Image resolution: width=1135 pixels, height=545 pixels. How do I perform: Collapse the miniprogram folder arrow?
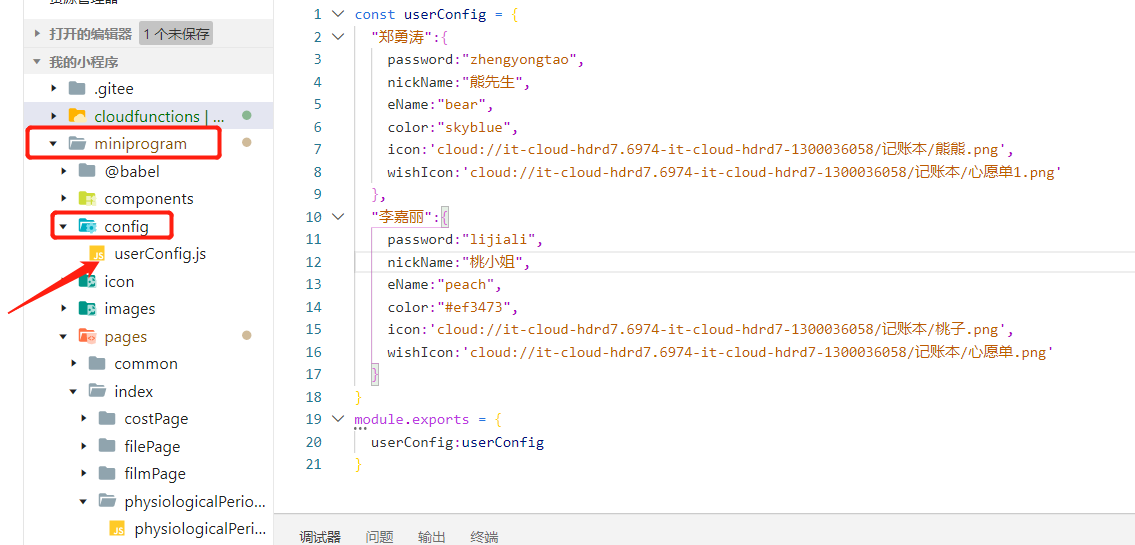click(x=53, y=143)
